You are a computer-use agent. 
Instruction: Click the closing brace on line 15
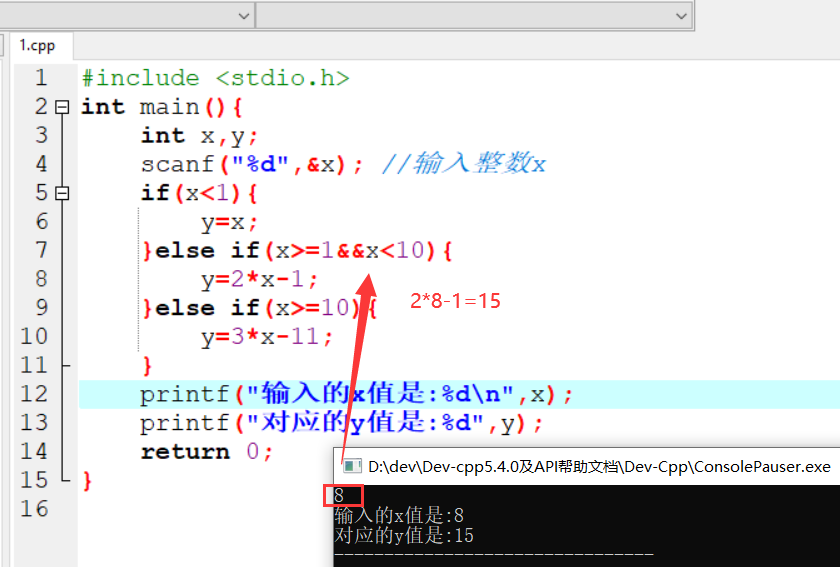coord(87,481)
